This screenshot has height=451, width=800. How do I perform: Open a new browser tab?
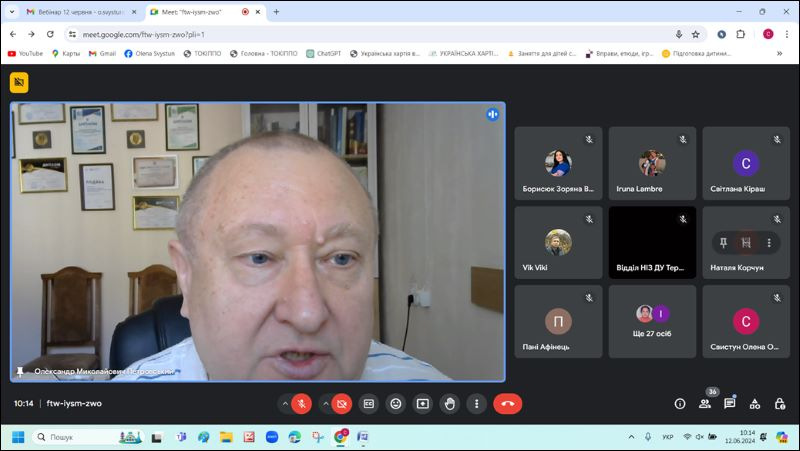click(x=276, y=12)
